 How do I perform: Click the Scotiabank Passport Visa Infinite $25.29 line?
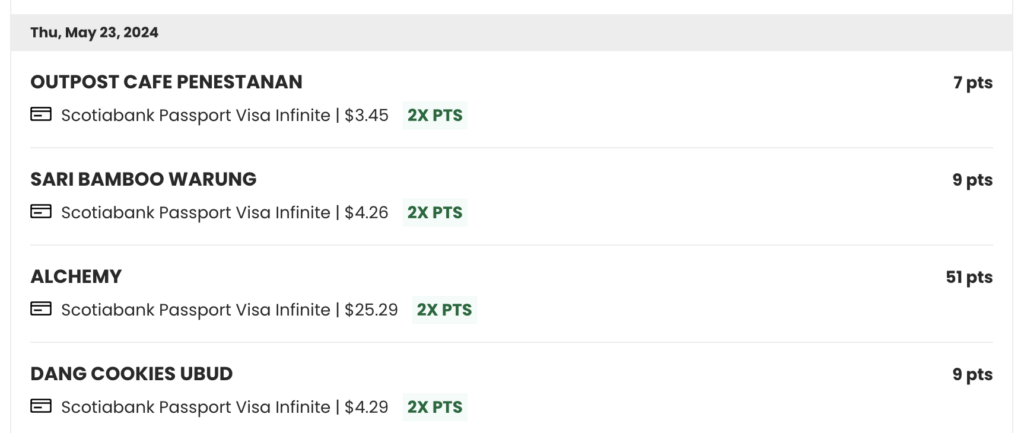coord(229,310)
